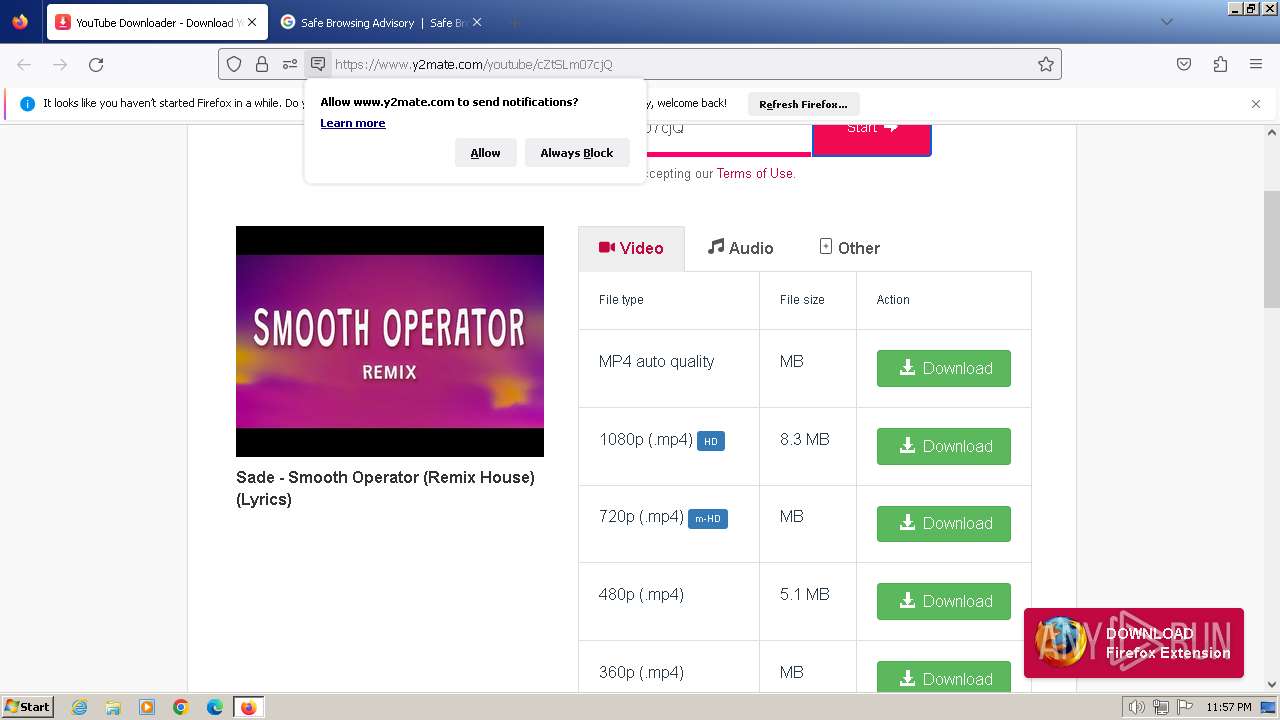1280x720 pixels.
Task: Open the Firefox application menu
Action: point(1256,64)
